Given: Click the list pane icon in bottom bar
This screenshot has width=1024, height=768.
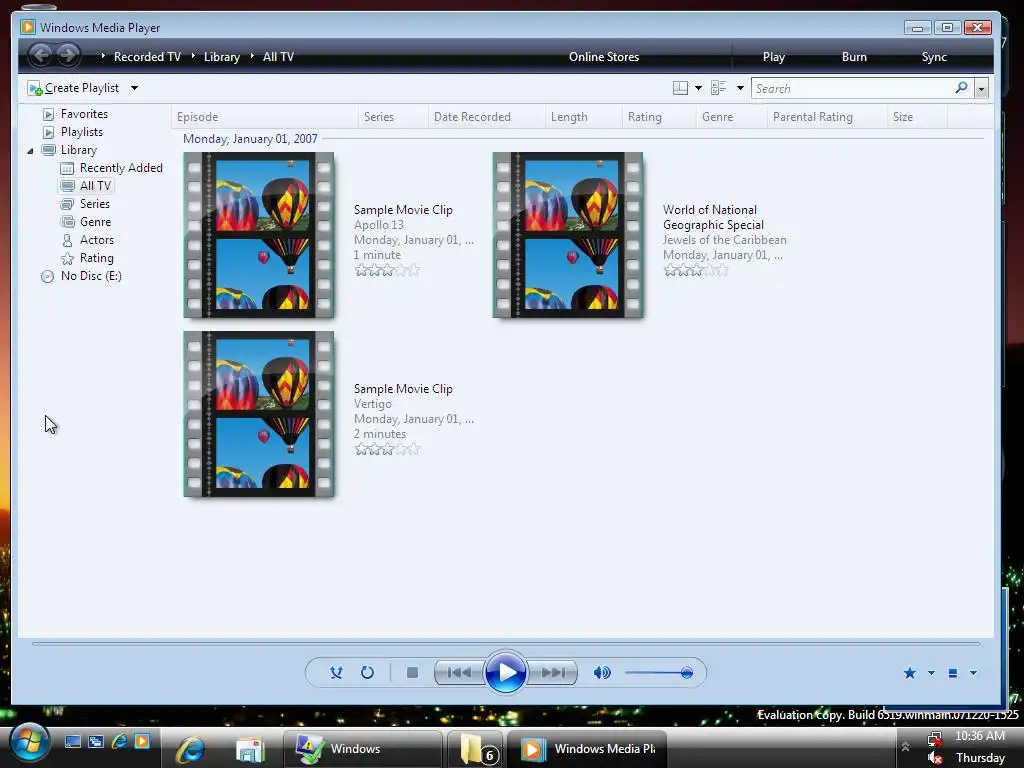Looking at the screenshot, I should pyautogui.click(x=953, y=673).
